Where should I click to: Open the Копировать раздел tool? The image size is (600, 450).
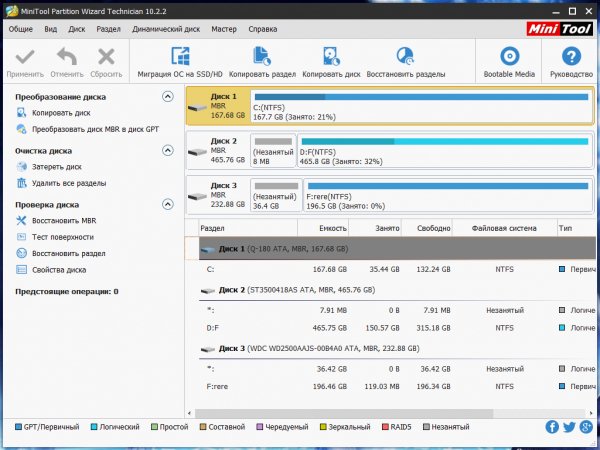[262, 62]
